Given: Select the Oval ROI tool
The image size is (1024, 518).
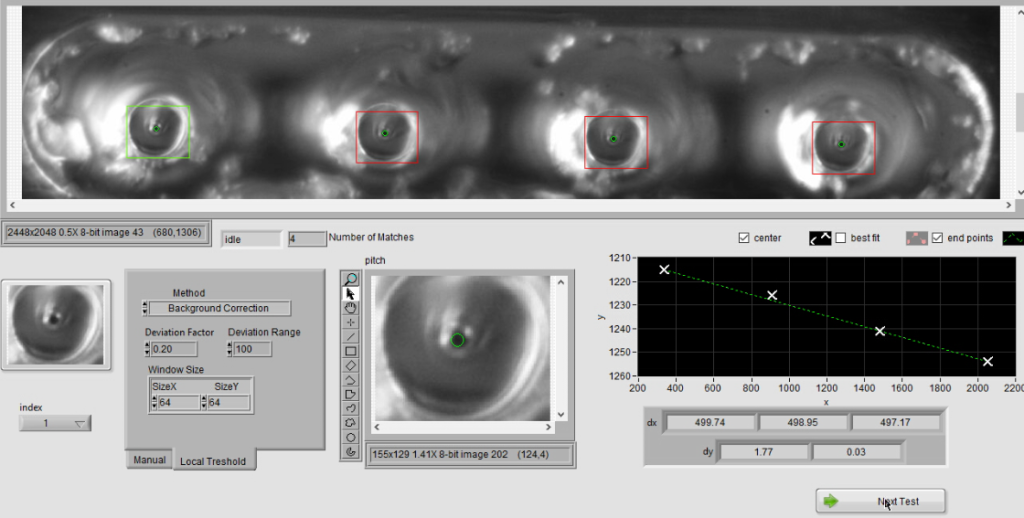Looking at the screenshot, I should pyautogui.click(x=351, y=437).
